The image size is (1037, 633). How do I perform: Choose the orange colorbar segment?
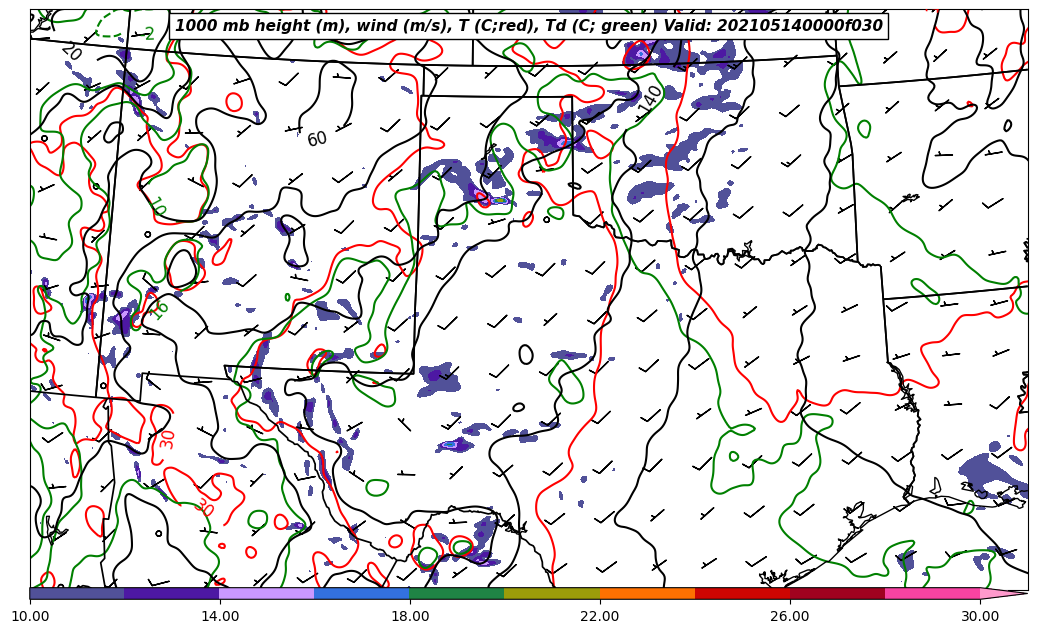click(x=646, y=593)
